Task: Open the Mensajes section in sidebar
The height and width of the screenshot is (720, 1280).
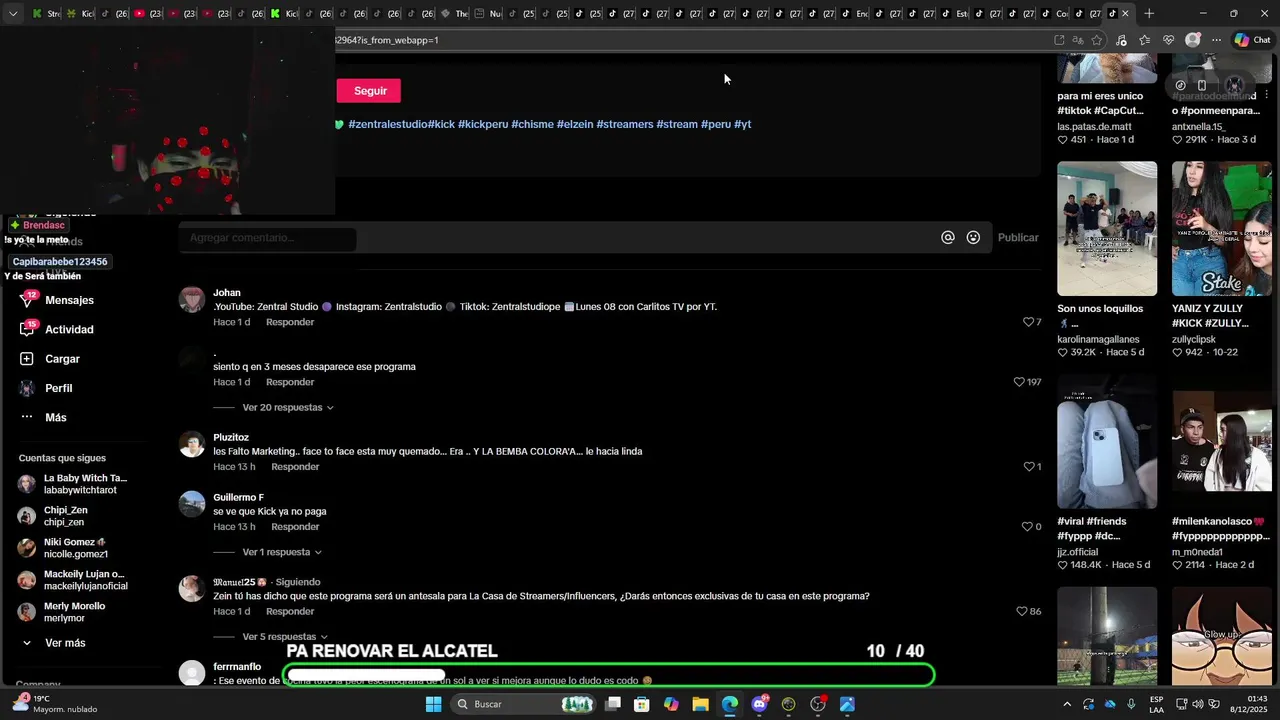Action: pos(58,300)
